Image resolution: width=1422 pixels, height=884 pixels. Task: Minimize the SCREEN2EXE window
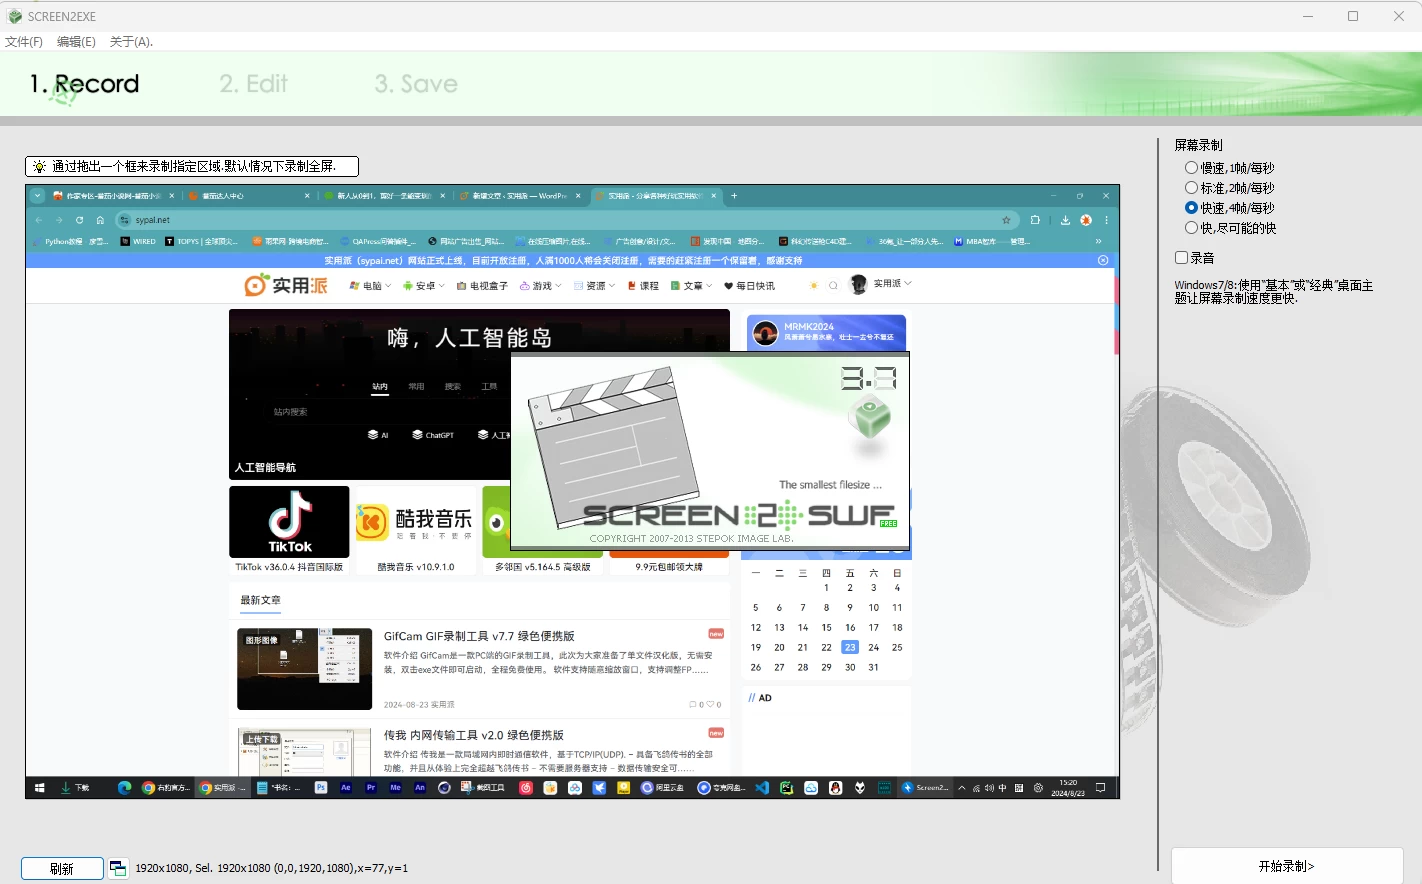(x=1308, y=16)
